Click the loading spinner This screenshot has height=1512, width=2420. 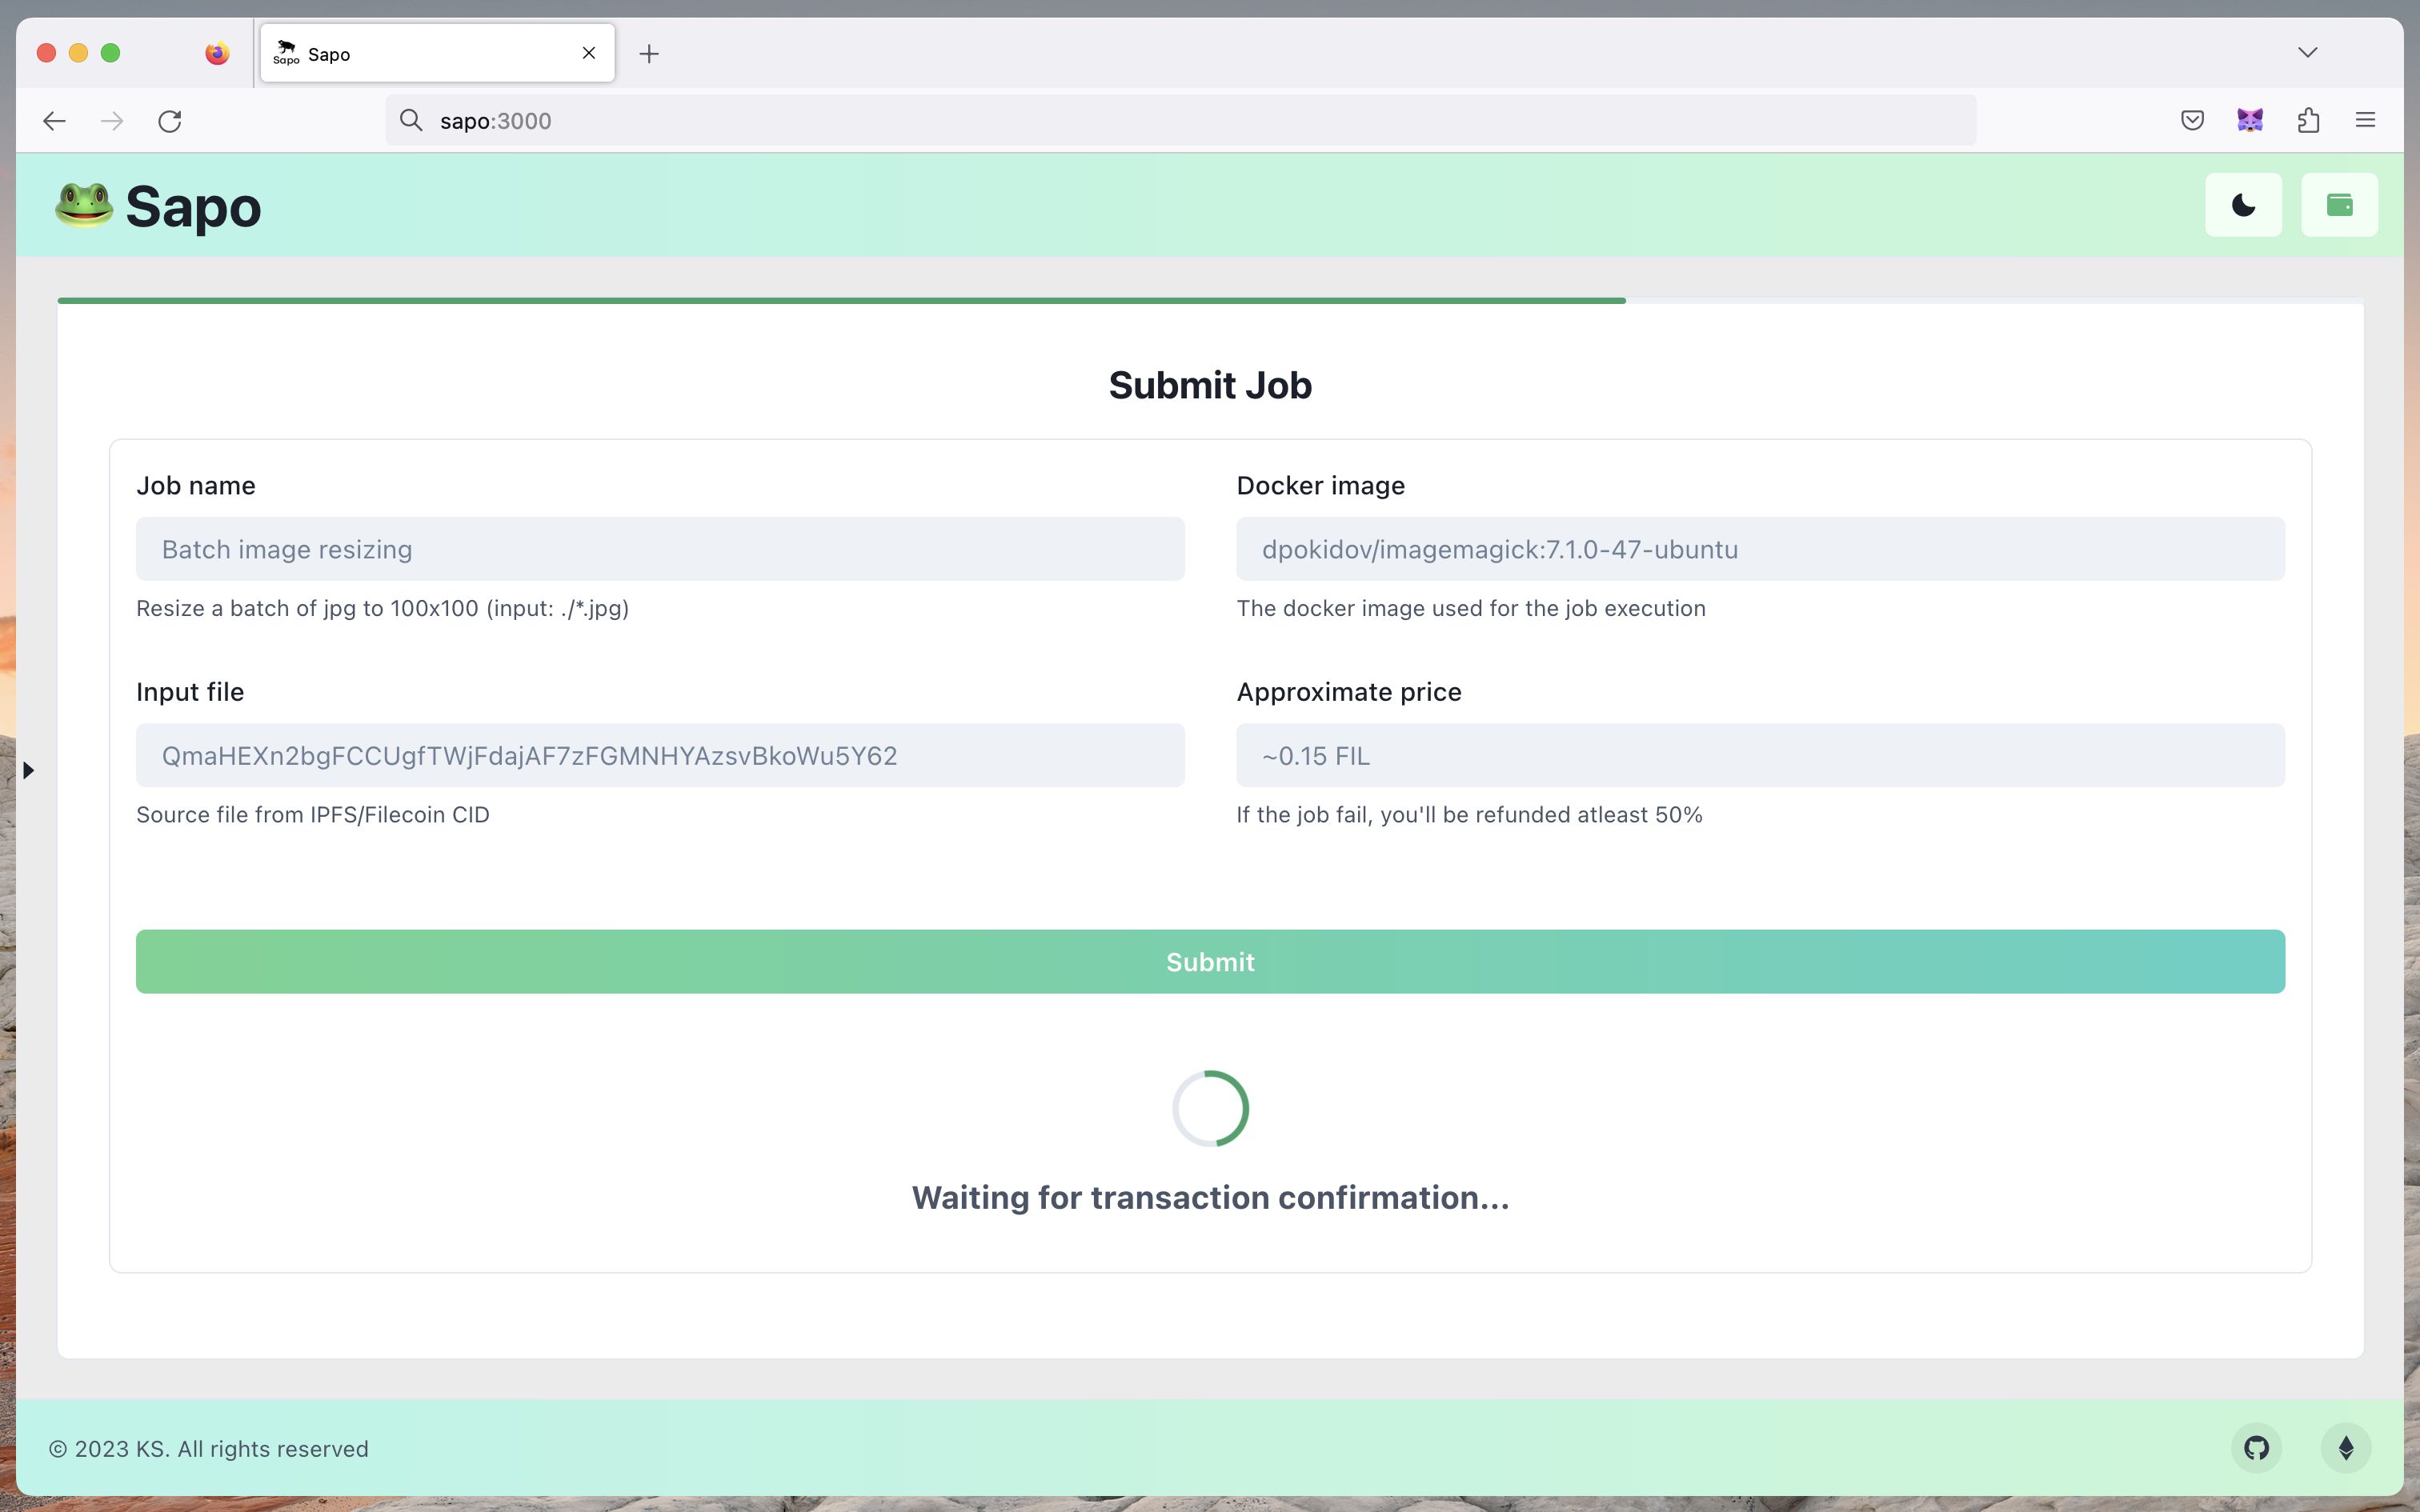pyautogui.click(x=1210, y=1109)
